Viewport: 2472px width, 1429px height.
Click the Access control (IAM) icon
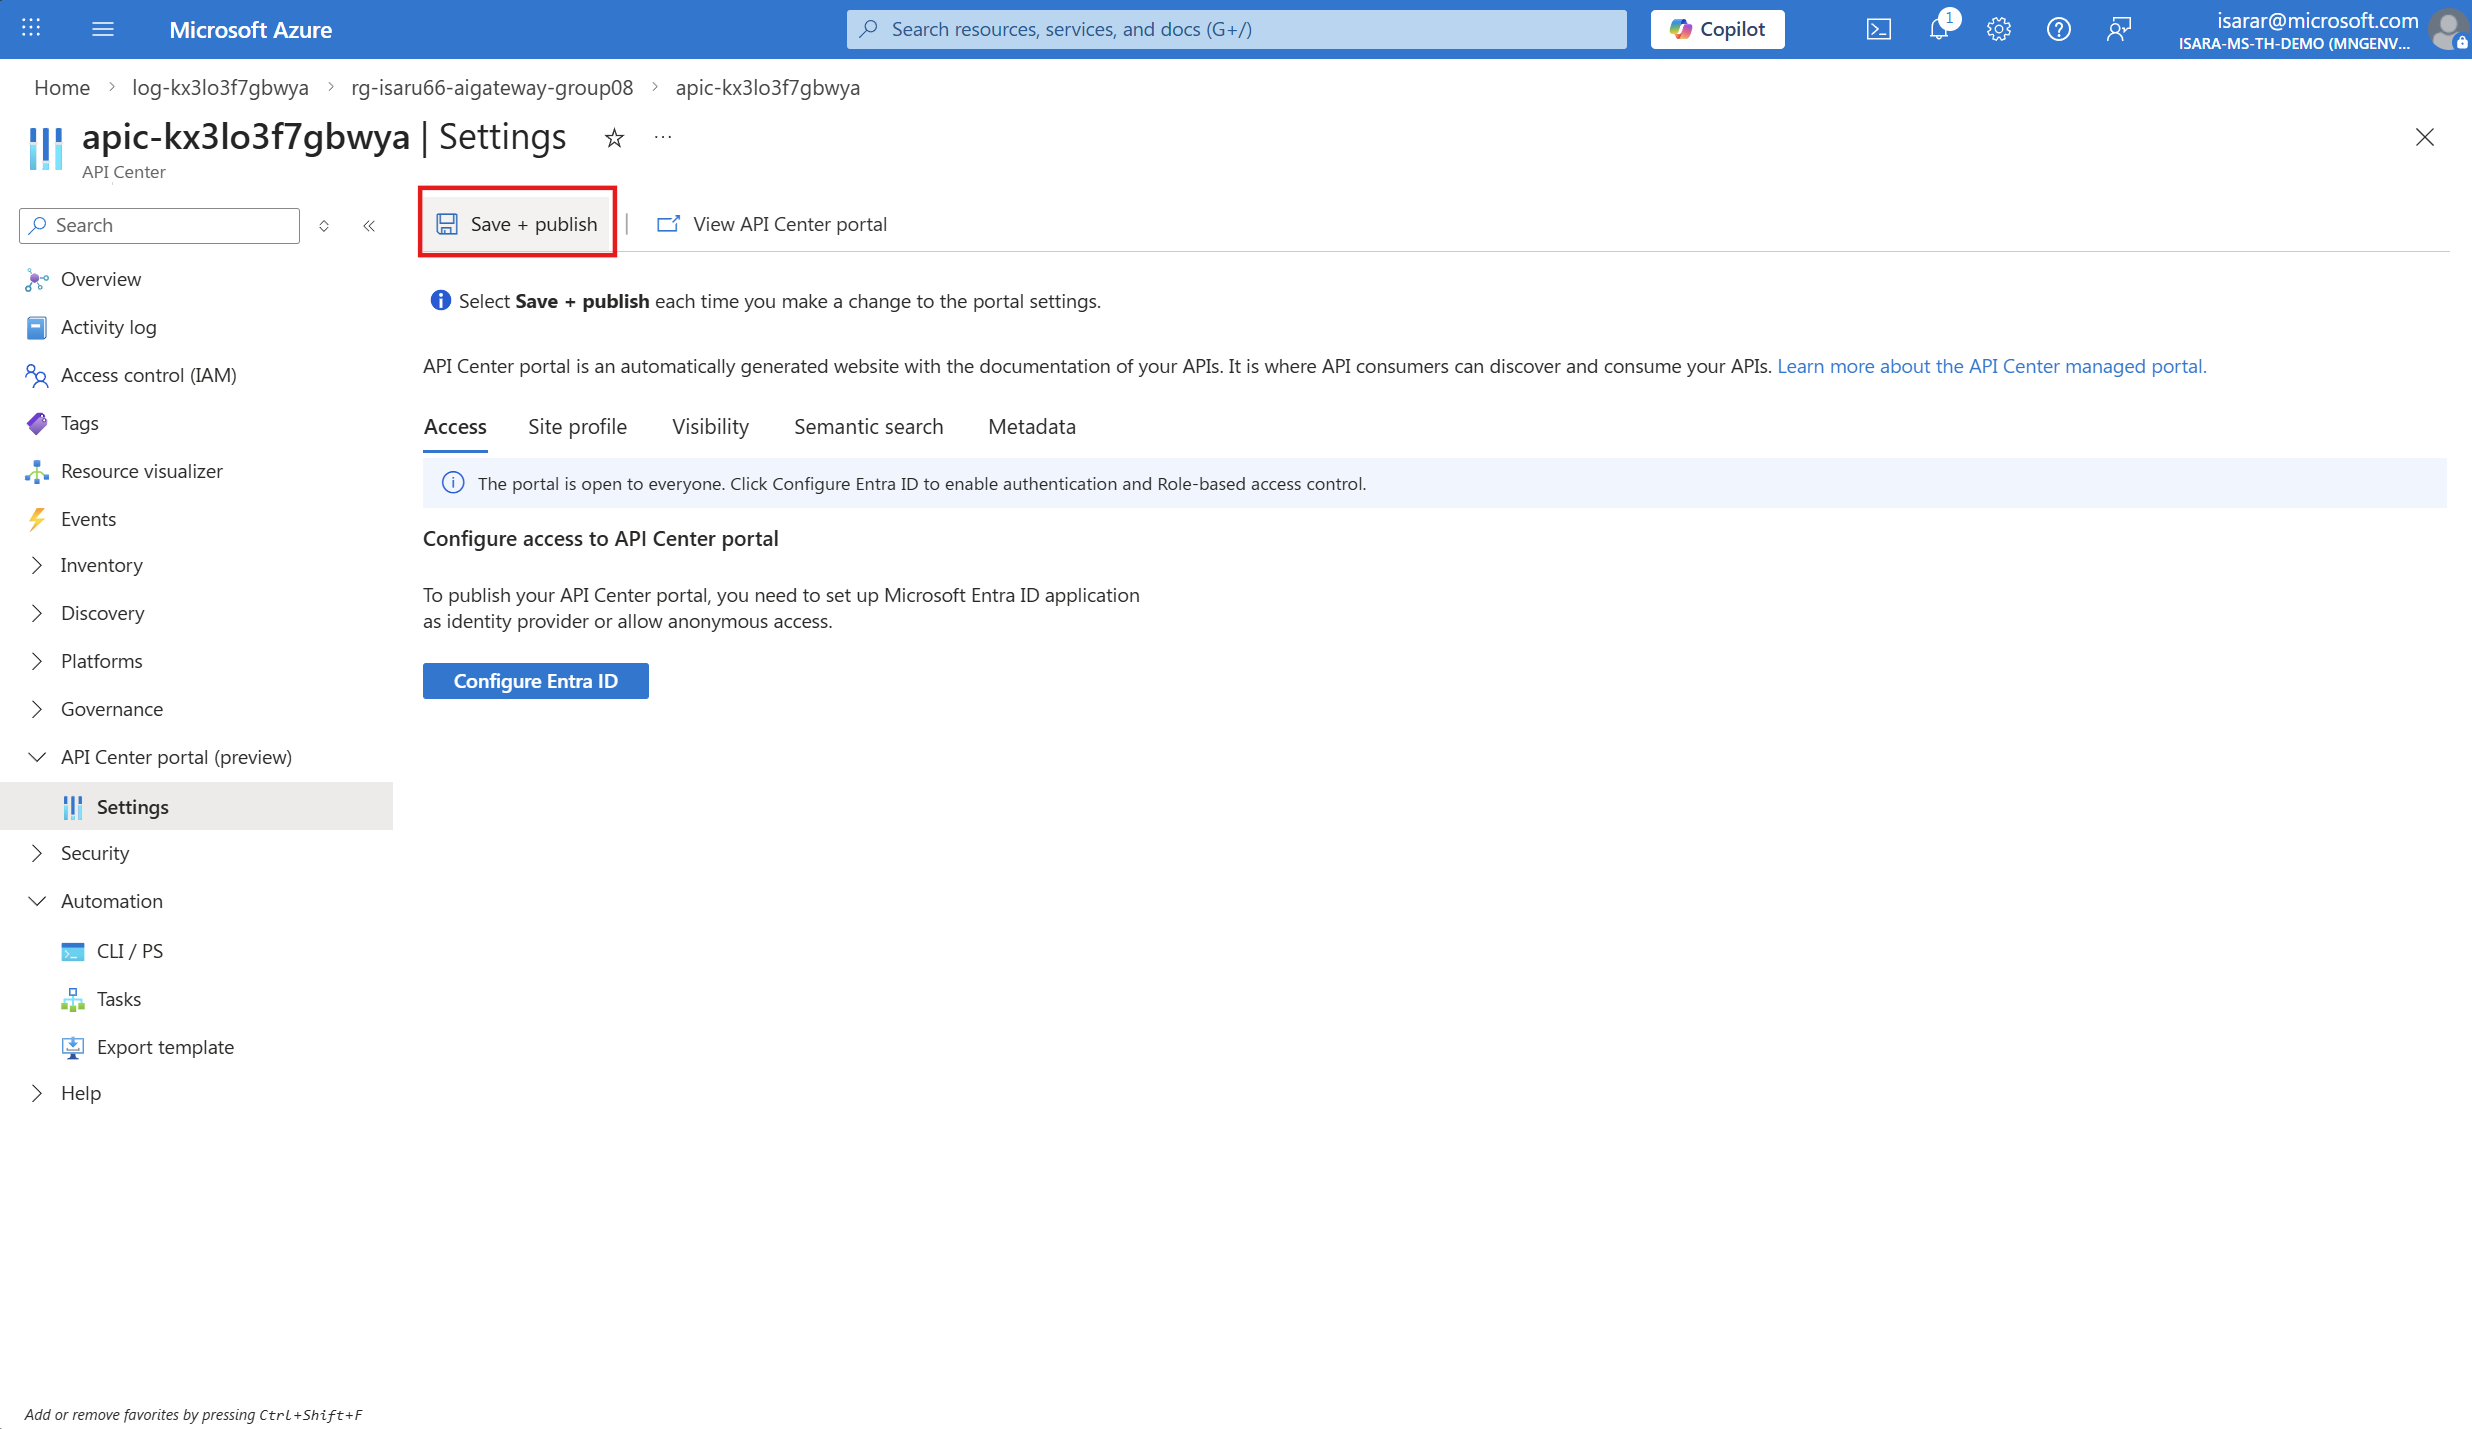coord(37,376)
